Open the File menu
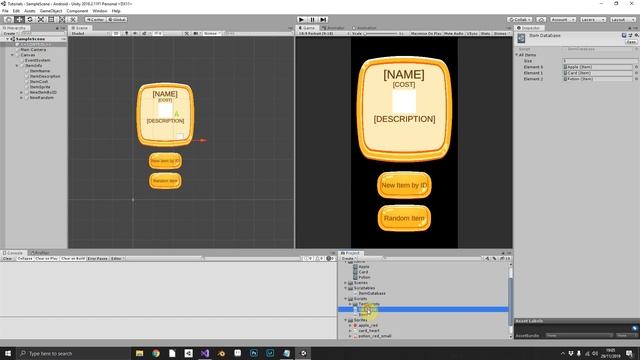640x360 pixels. pyautogui.click(x=5, y=11)
